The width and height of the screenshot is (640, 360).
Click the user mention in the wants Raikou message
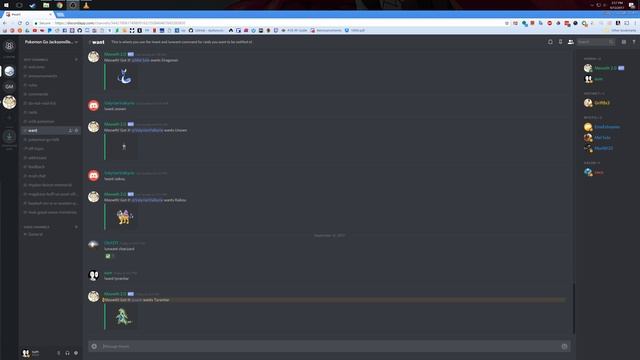[147, 200]
